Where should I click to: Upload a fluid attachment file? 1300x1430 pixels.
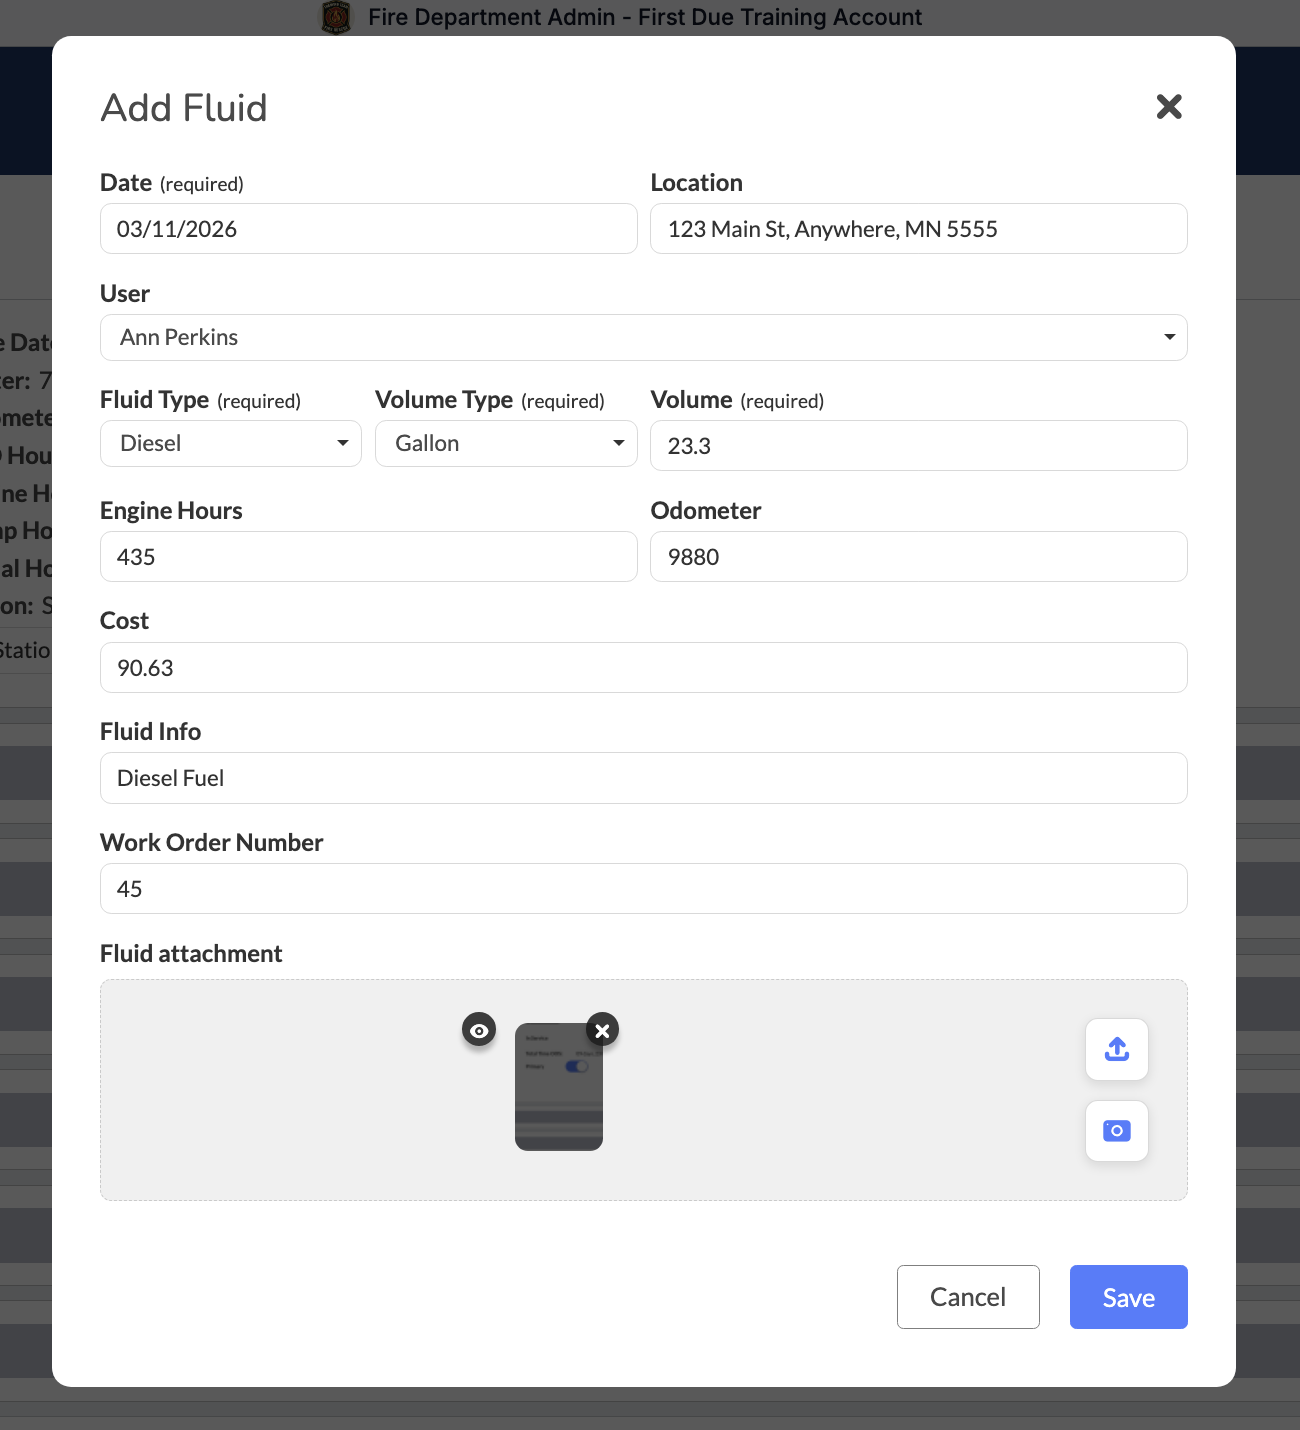pyautogui.click(x=1117, y=1049)
